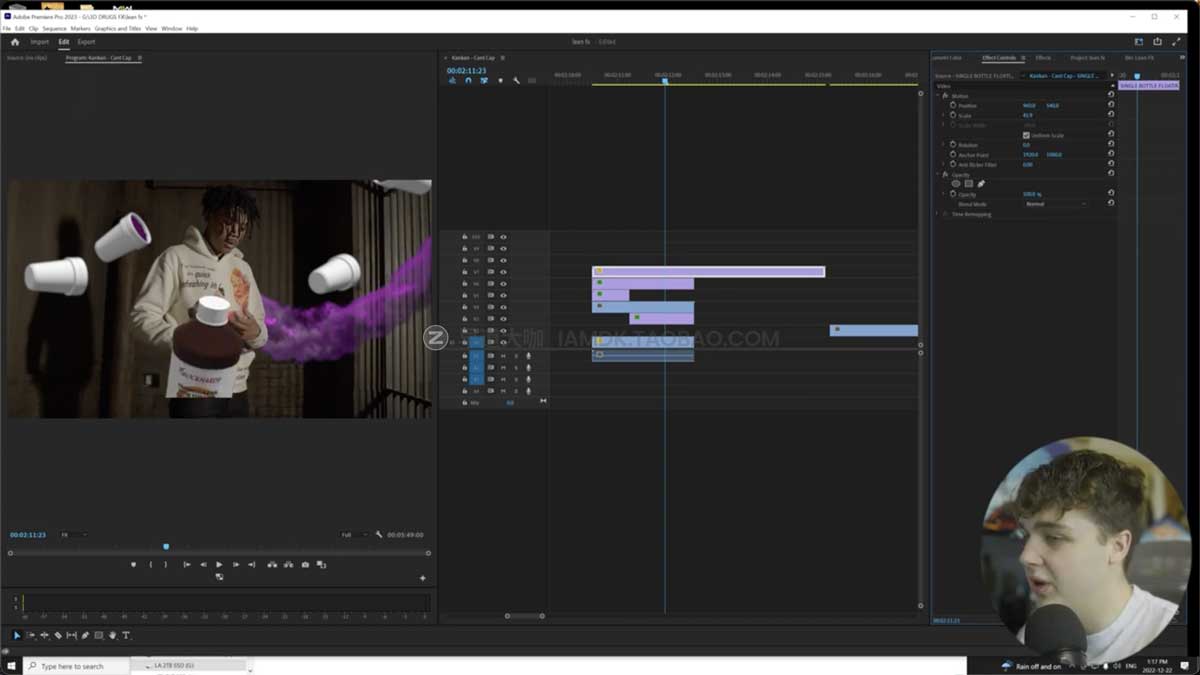
Task: Open Program Monitor zoom level Fit dropdown
Action: (72, 535)
